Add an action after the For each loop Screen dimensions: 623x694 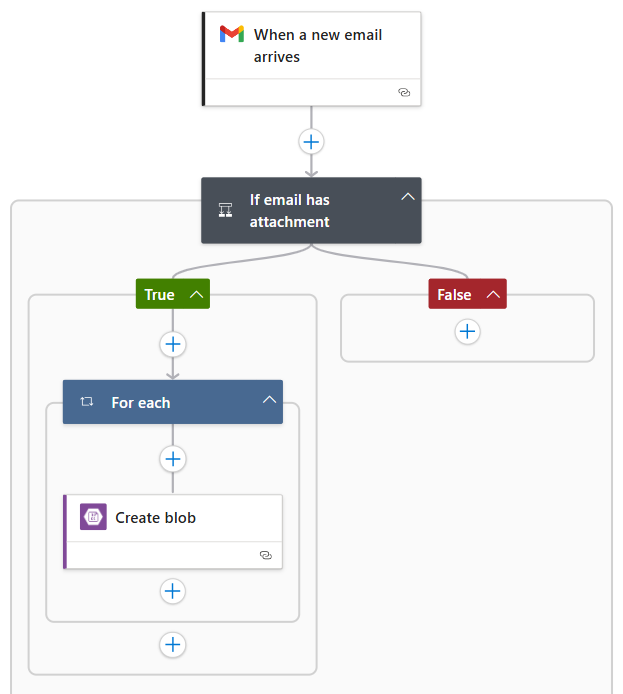coord(173,644)
